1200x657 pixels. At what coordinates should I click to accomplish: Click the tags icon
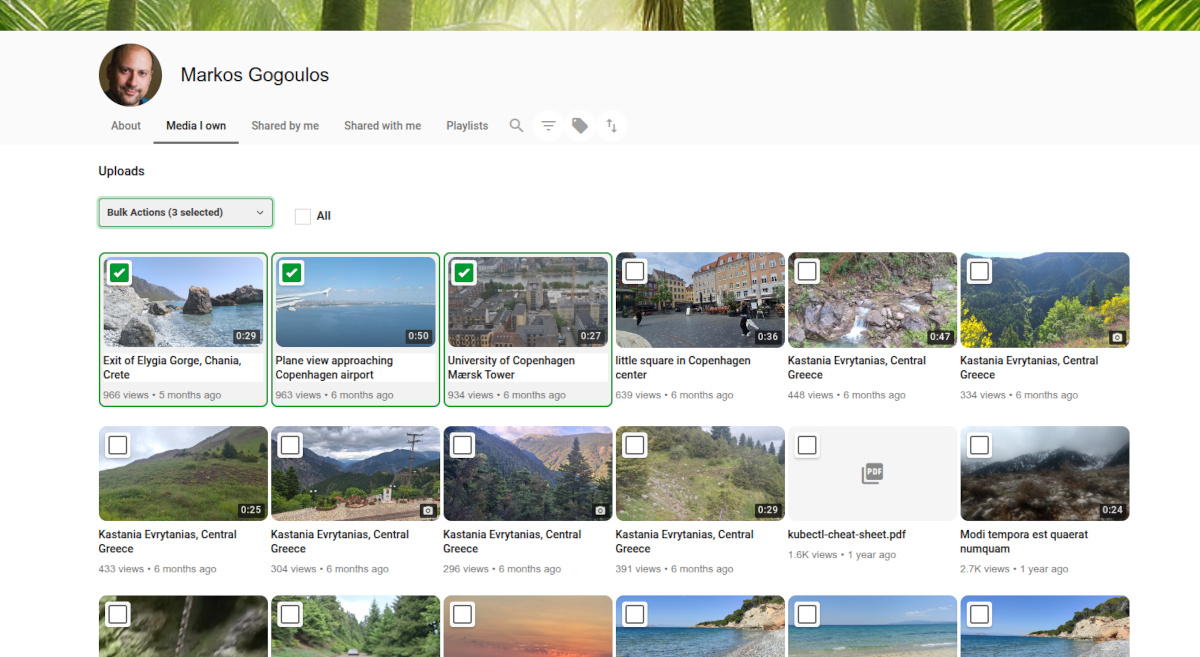(580, 126)
